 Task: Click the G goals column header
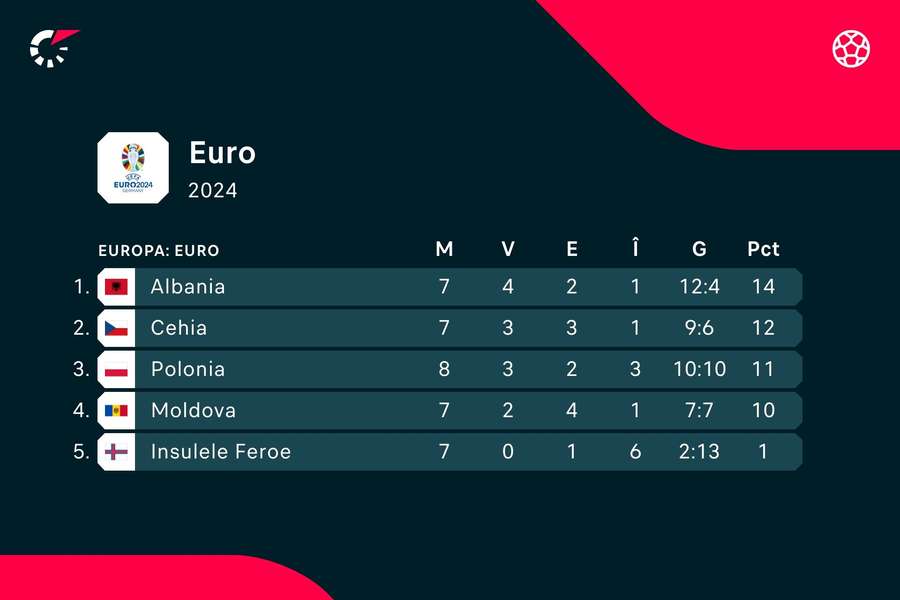699,249
